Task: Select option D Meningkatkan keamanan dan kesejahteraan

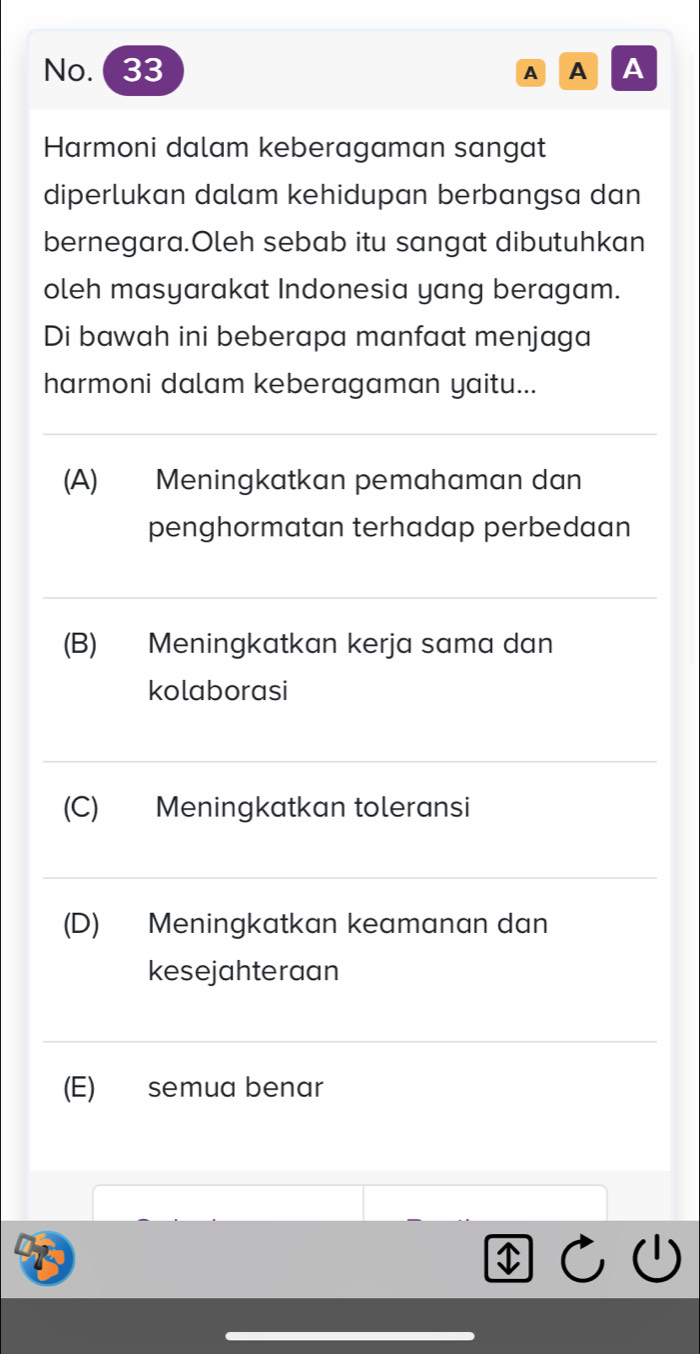Action: click(x=350, y=947)
